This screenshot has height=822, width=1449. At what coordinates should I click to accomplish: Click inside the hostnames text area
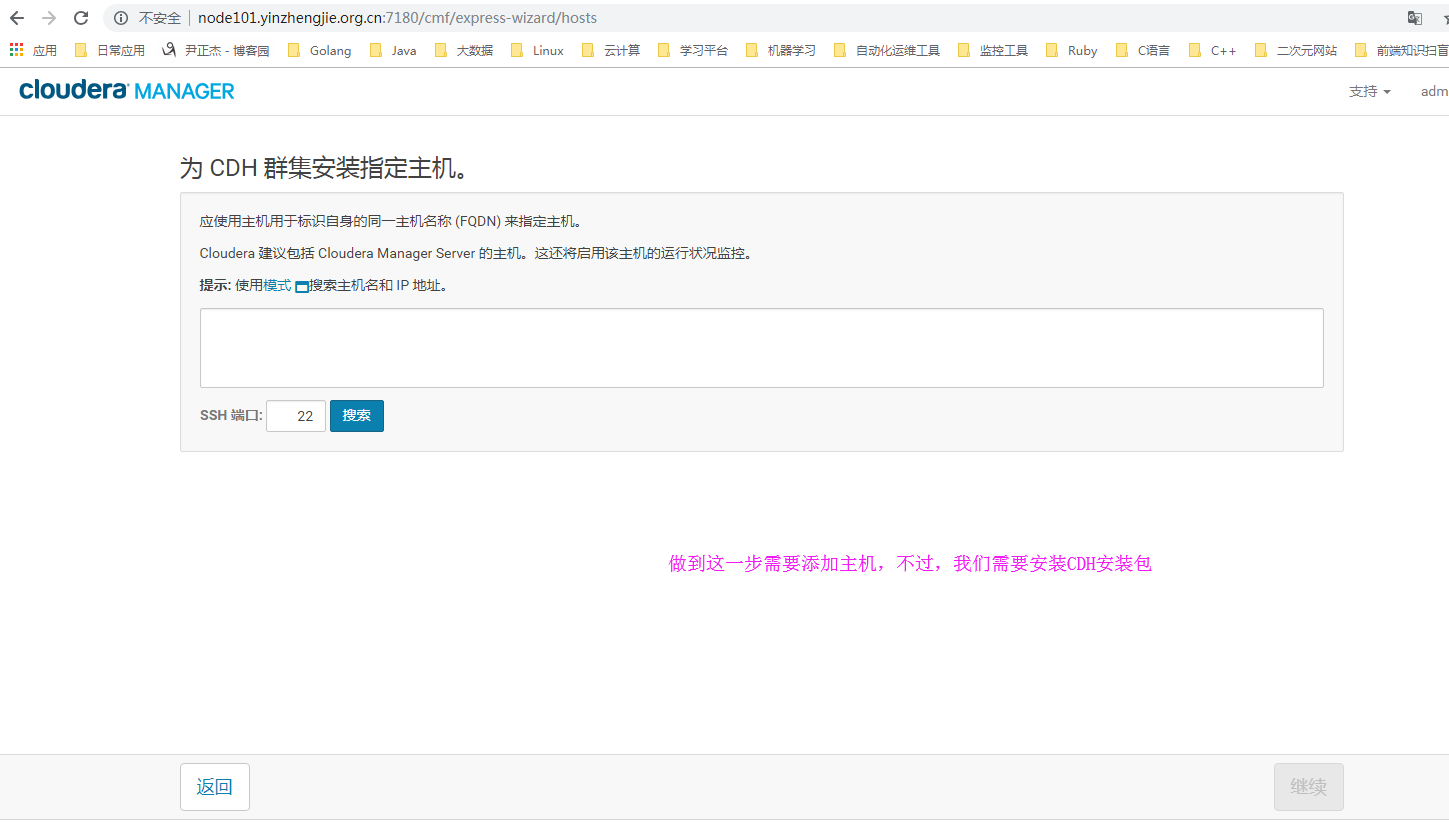click(x=761, y=348)
